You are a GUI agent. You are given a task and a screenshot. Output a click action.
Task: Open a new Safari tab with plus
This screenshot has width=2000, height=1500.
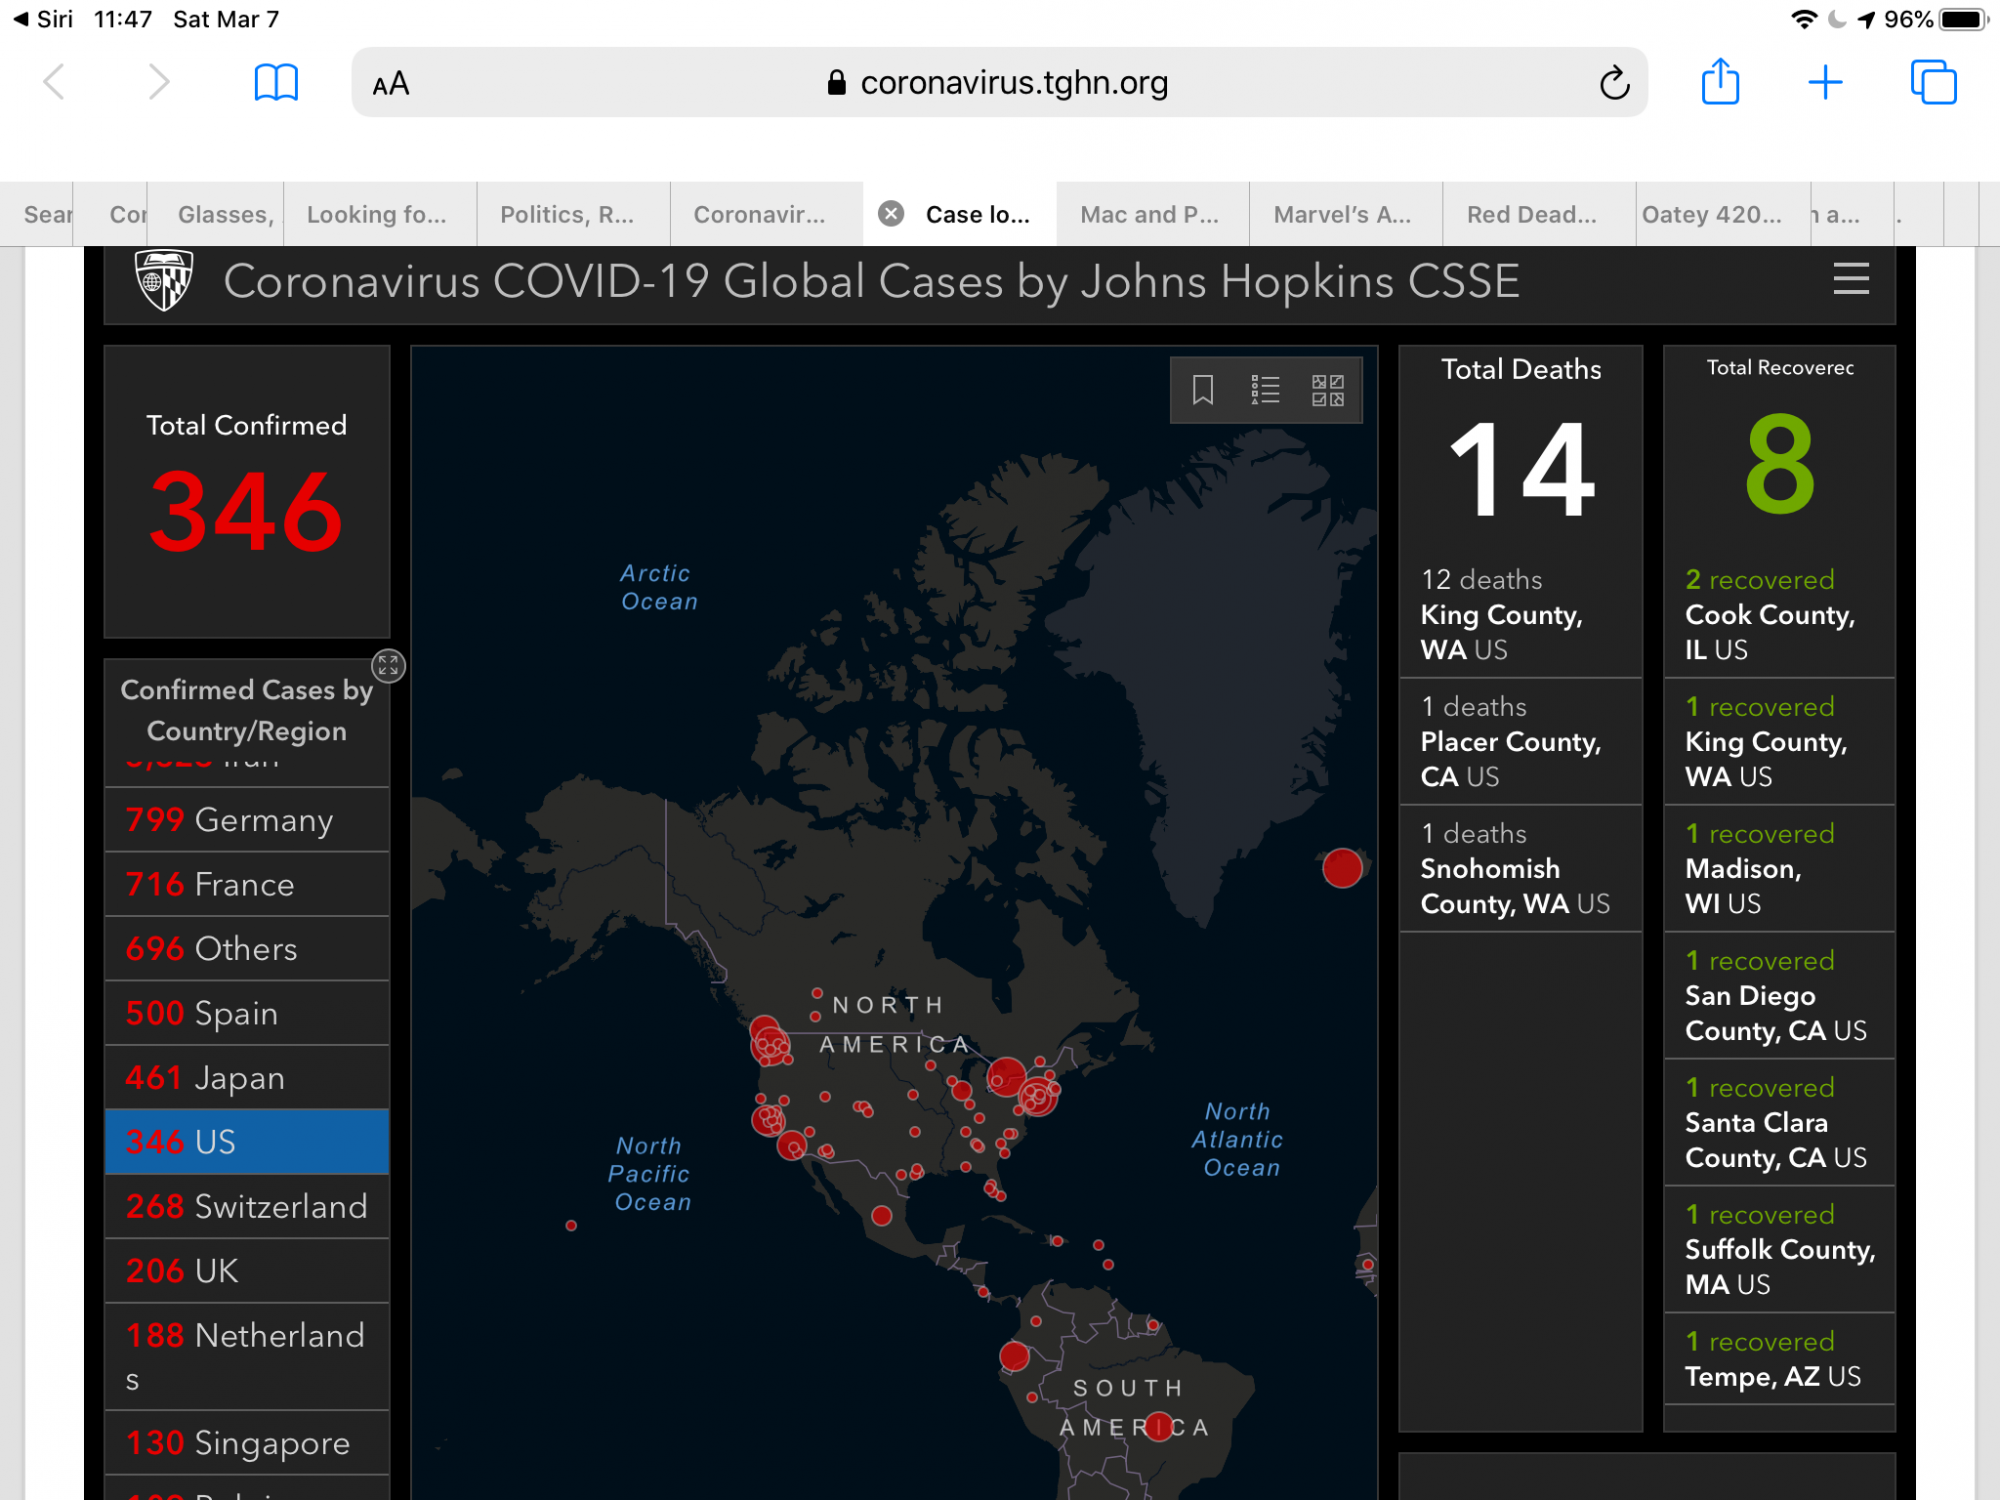(1825, 82)
